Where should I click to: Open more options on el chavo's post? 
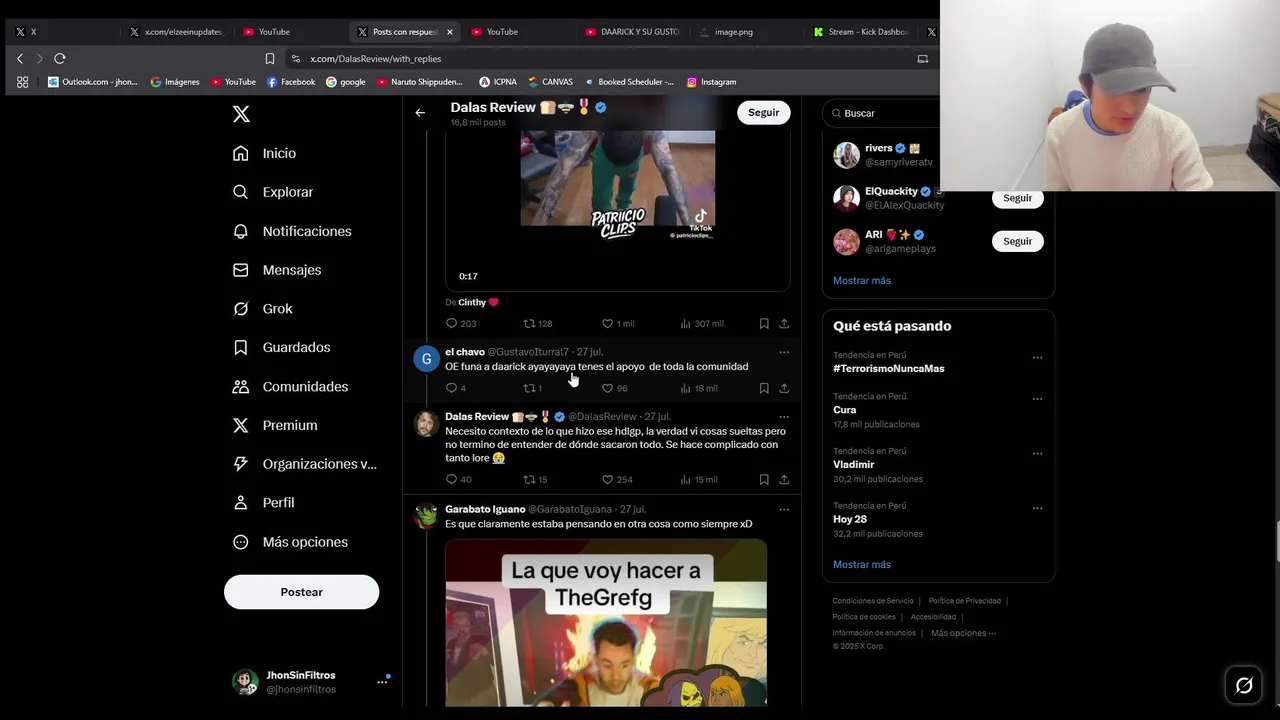(784, 352)
